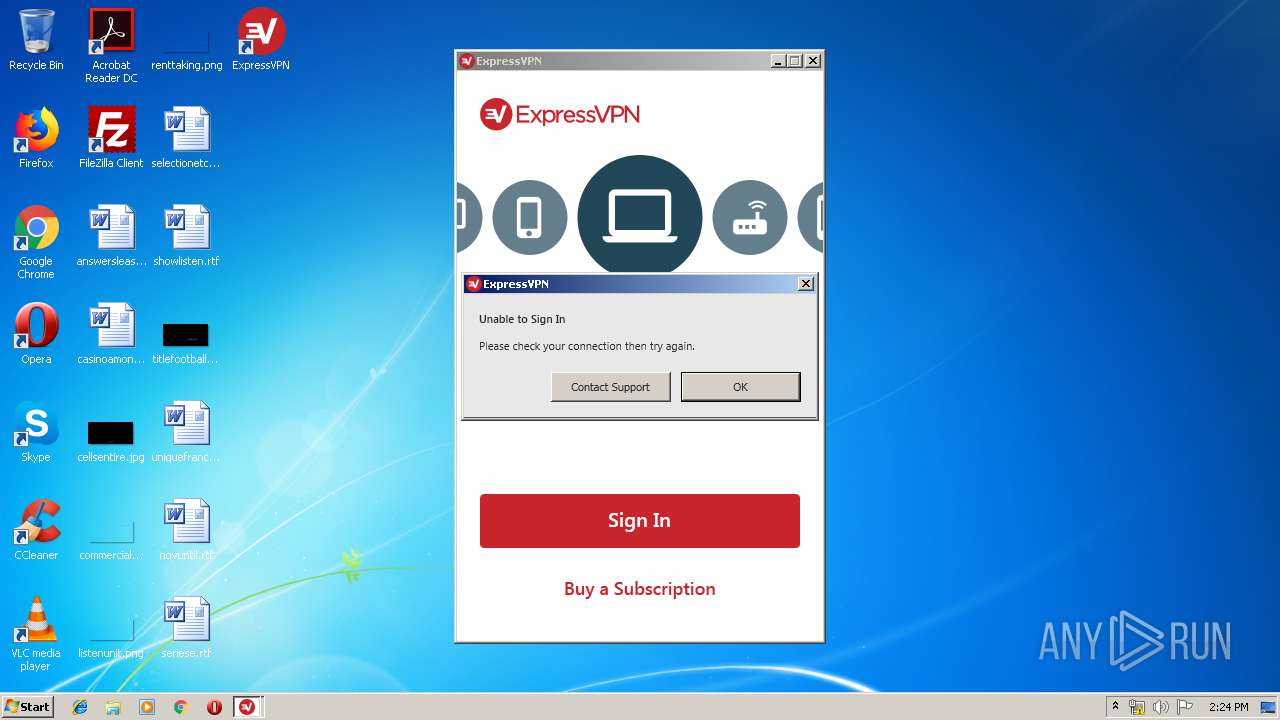The image size is (1280, 720).
Task: Open the Action Center flag icon
Action: coord(1185,707)
